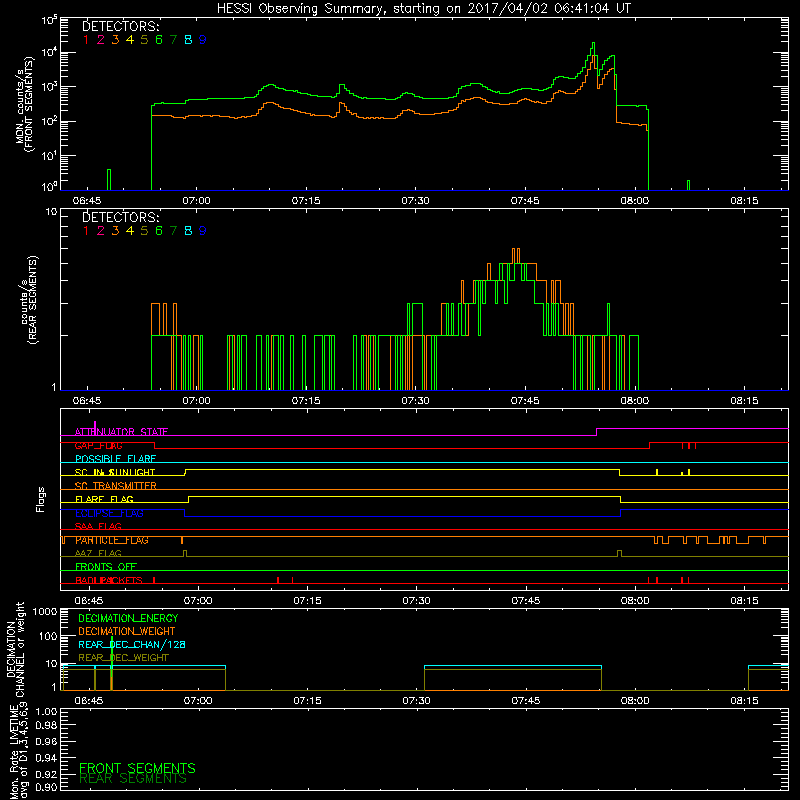The height and width of the screenshot is (800, 800).
Task: Click the REAR_DEC_WEIGHT legend entry
Action: 123,658
